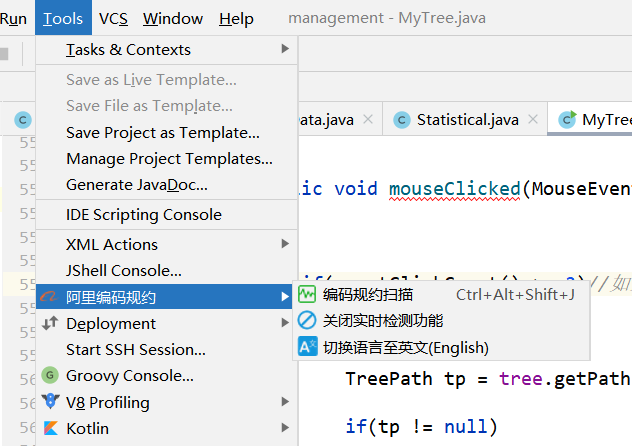Launch JShell Console
Image resolution: width=632 pixels, height=446 pixels.
[166, 271]
